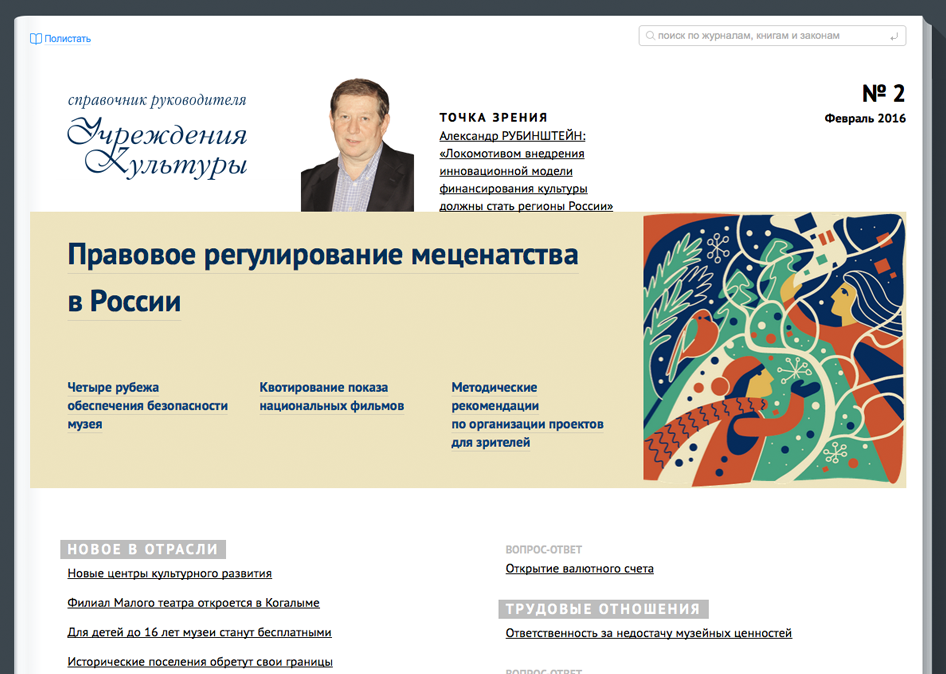
Task: Select the НОВОЕ В ОТРАСЛИ section header
Action: click(143, 549)
